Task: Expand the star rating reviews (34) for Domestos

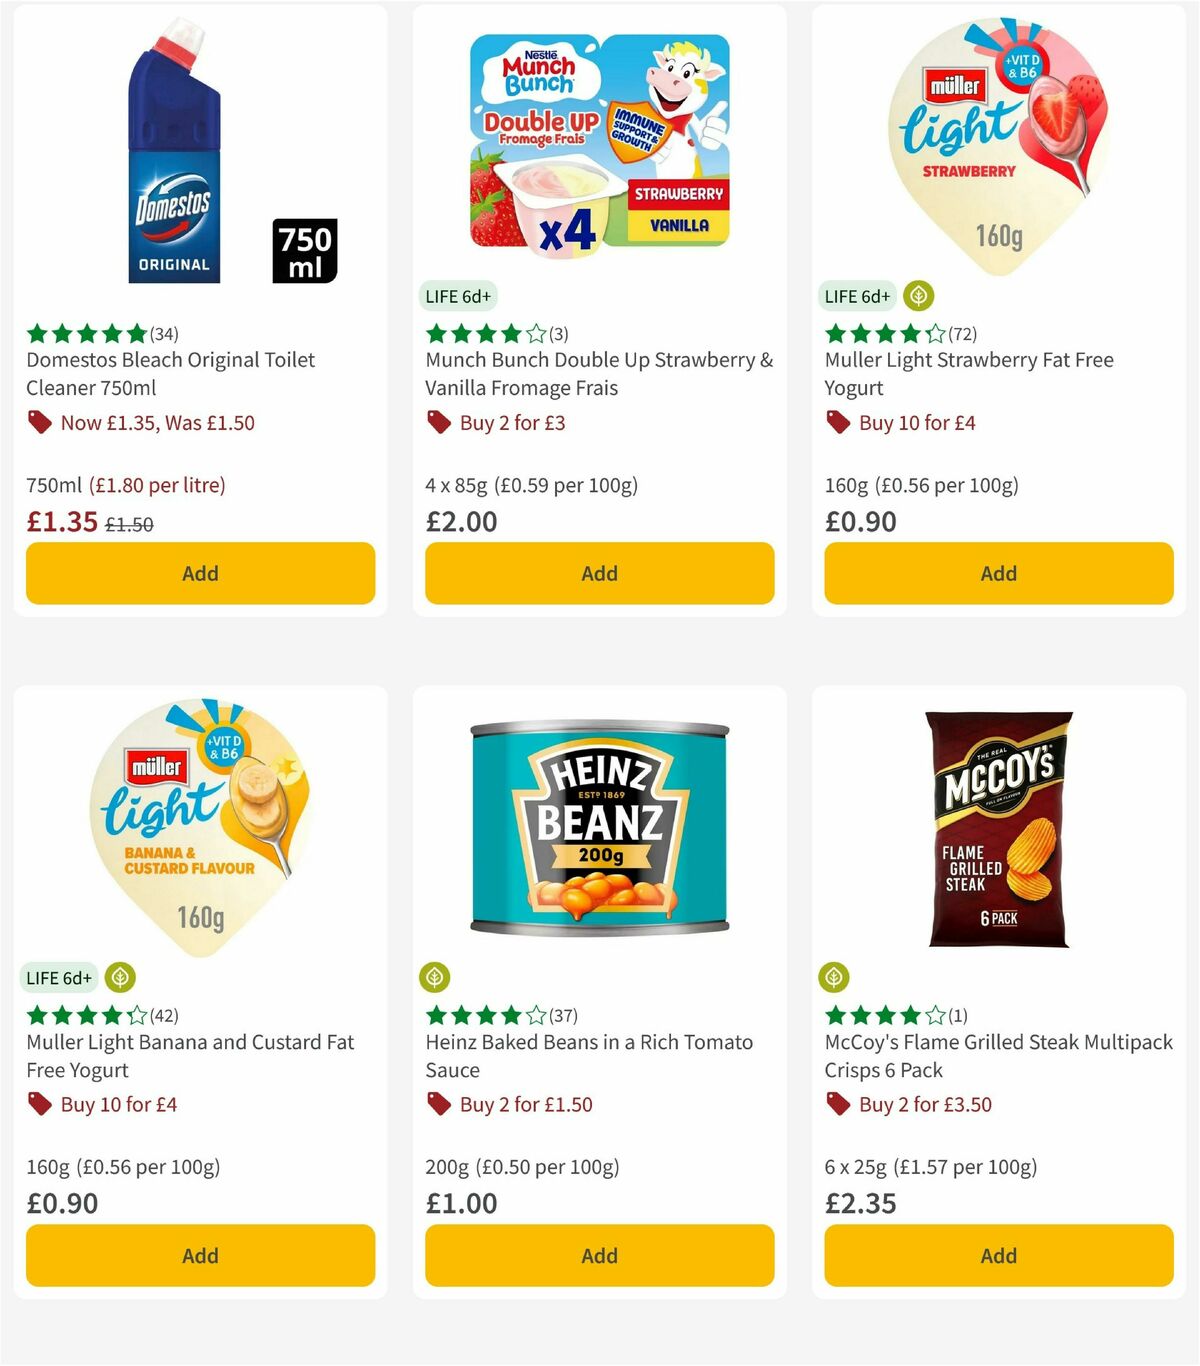Action: coord(162,331)
